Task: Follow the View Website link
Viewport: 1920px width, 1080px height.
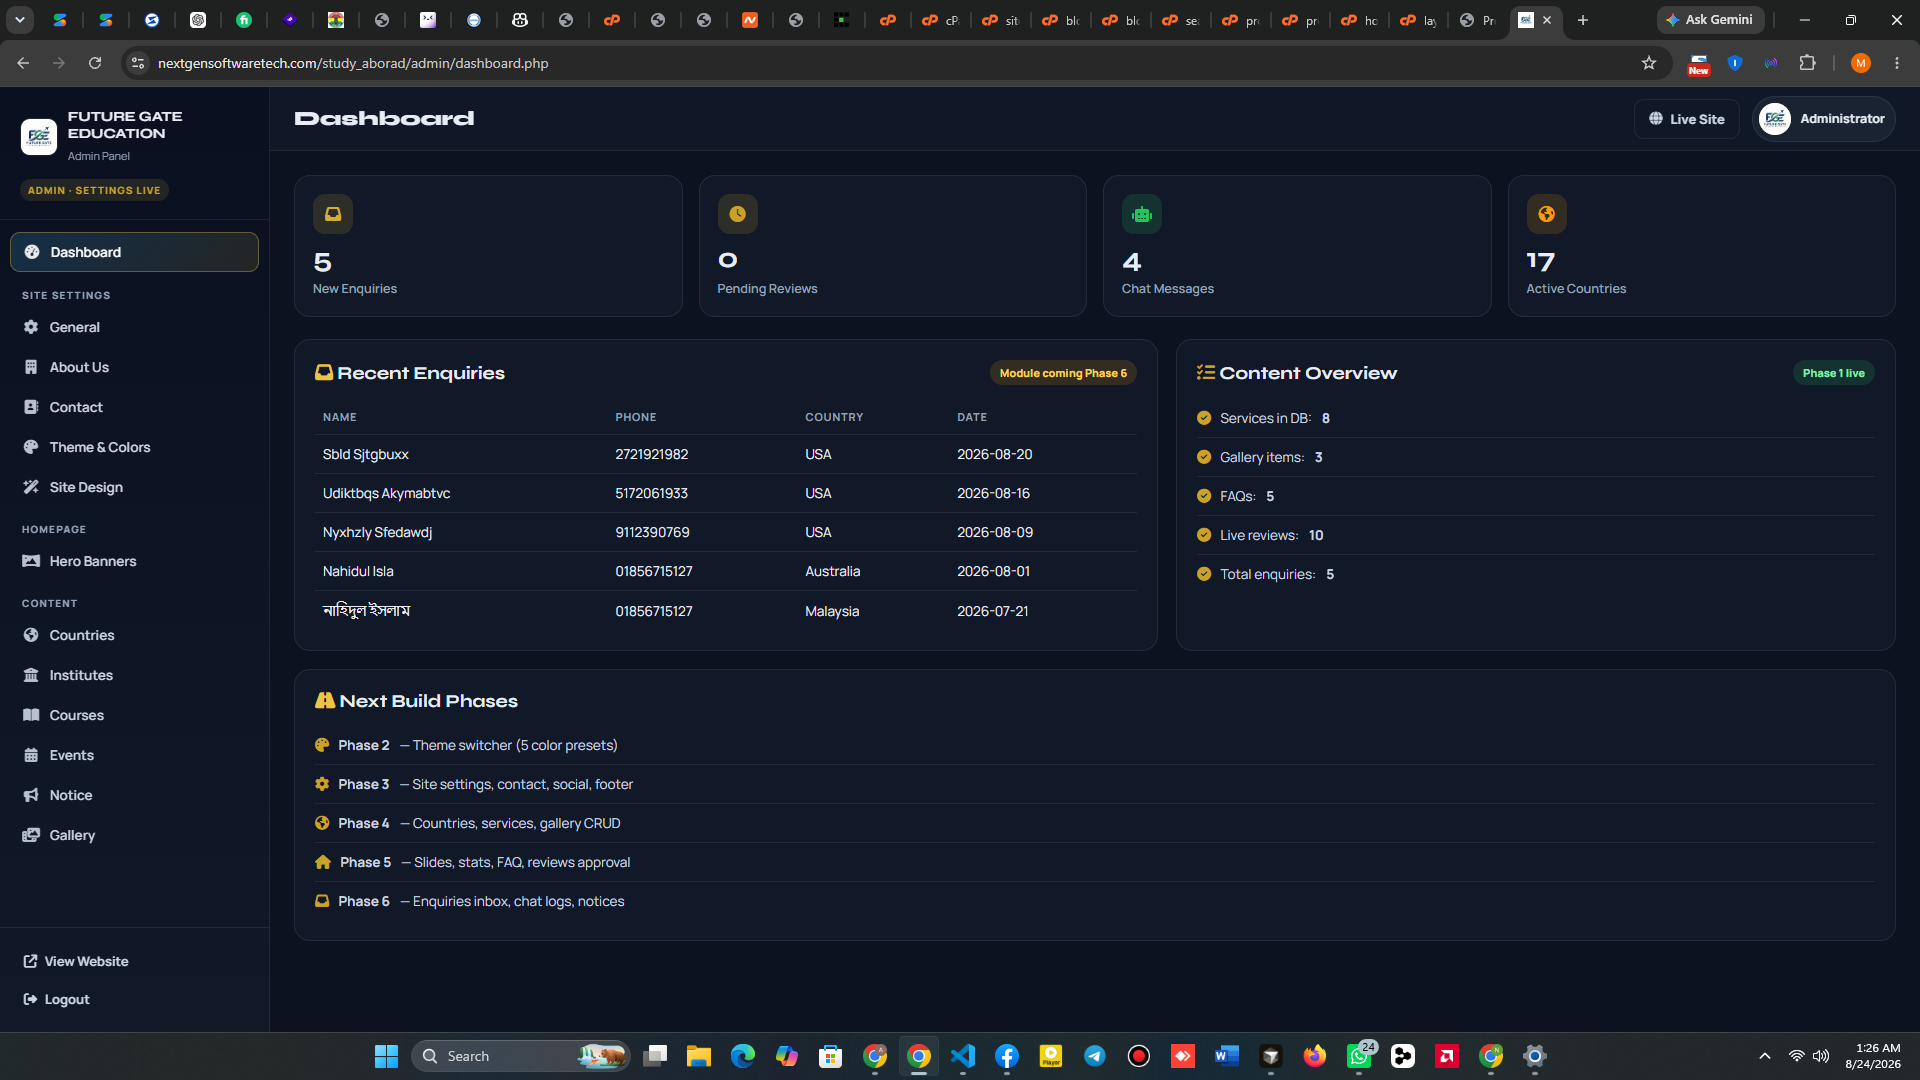Action: tap(76, 961)
